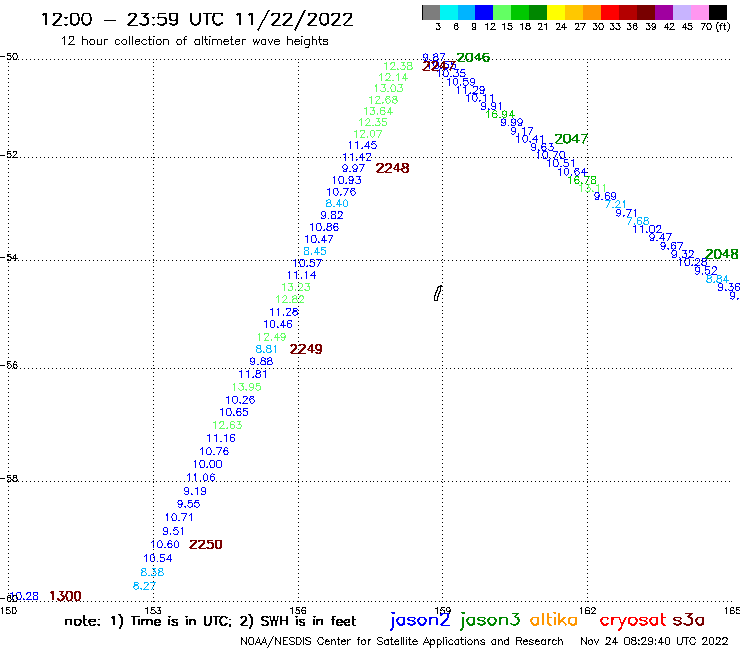Click the wave height value 11.81
The width and height of the screenshot is (740, 650).
pyautogui.click(x=253, y=374)
